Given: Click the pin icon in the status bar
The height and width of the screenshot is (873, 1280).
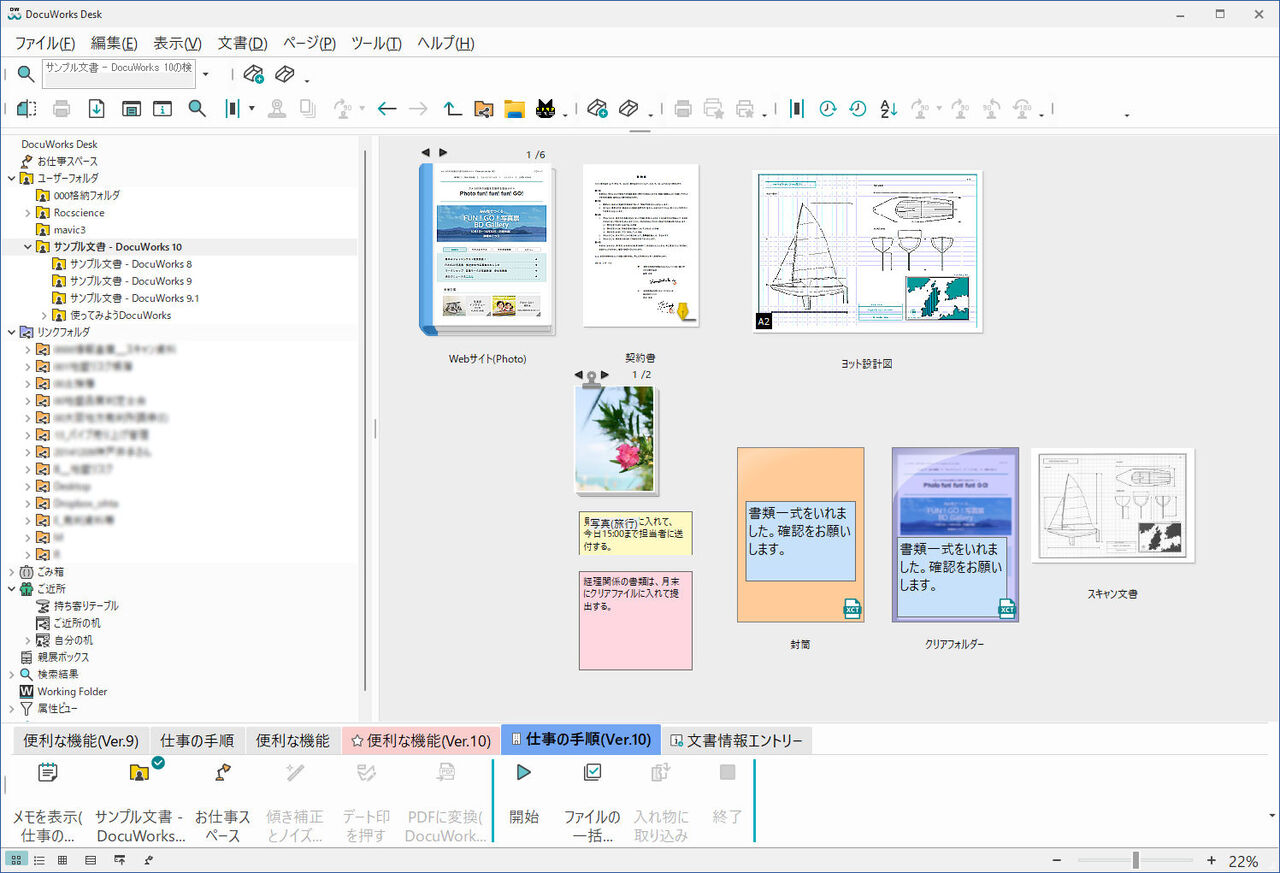Looking at the screenshot, I should click(x=148, y=860).
